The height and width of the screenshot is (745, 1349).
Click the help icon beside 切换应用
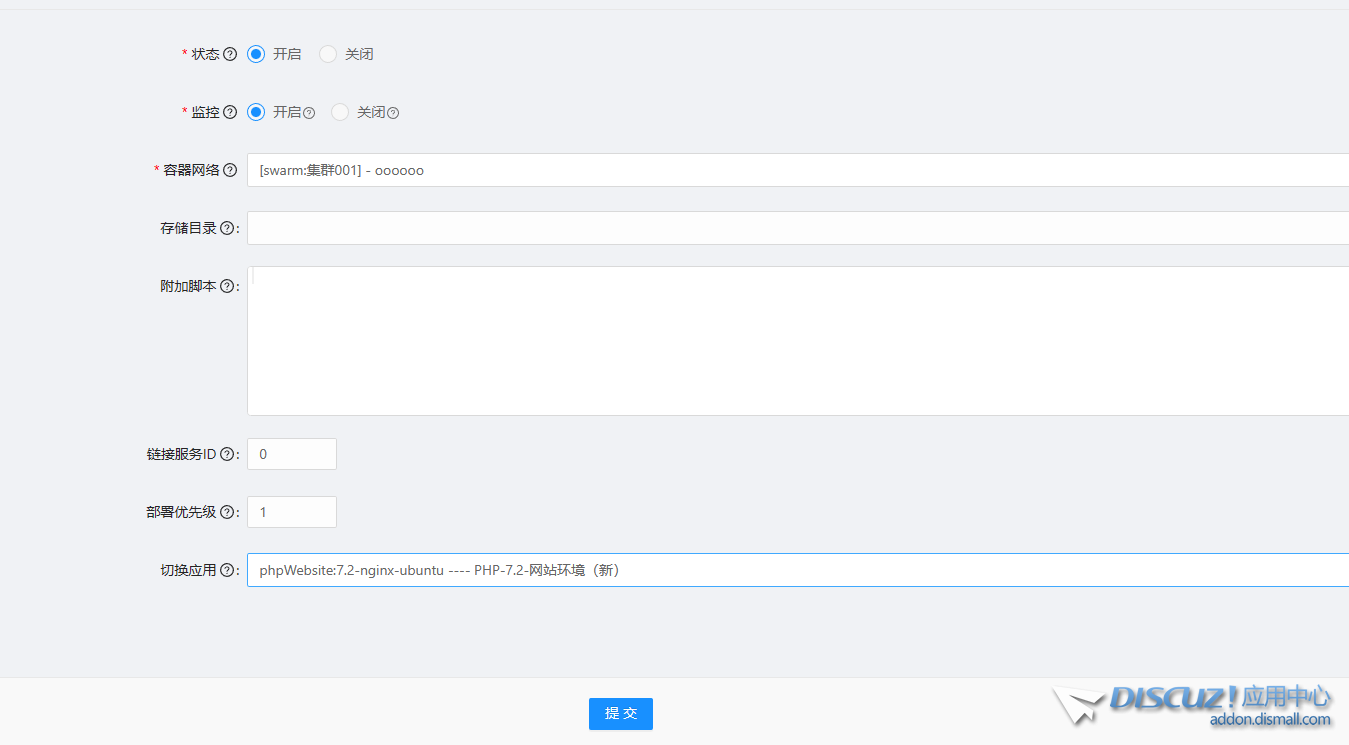click(x=227, y=569)
